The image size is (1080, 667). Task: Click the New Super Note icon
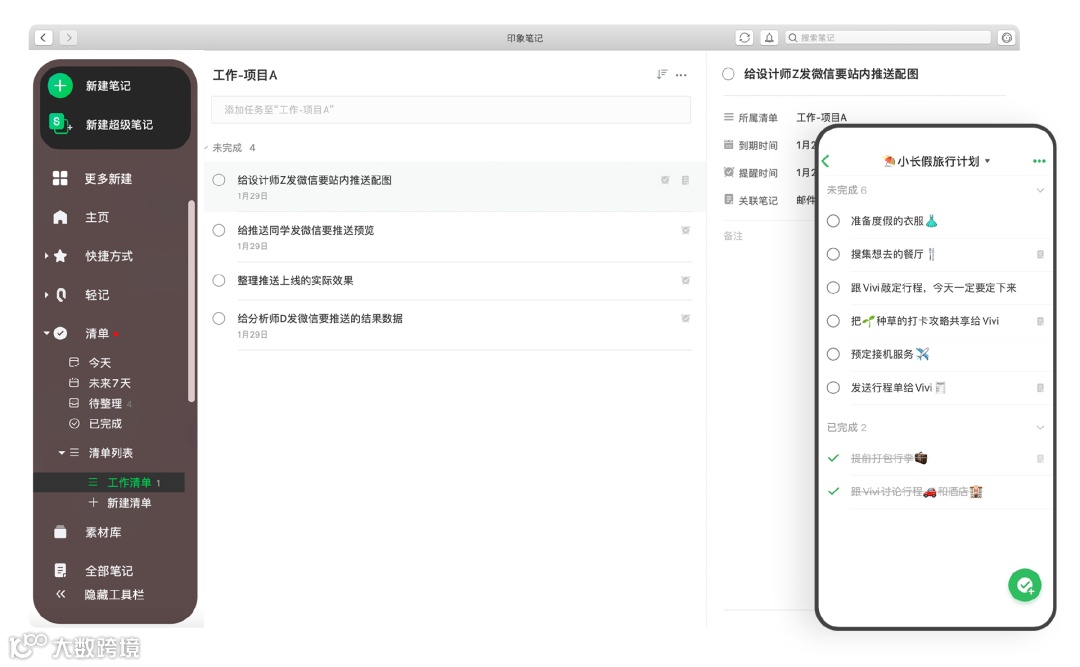tap(60, 124)
